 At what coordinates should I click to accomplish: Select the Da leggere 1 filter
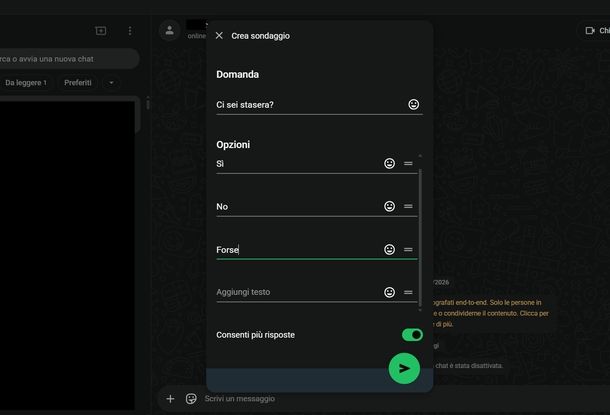point(26,82)
